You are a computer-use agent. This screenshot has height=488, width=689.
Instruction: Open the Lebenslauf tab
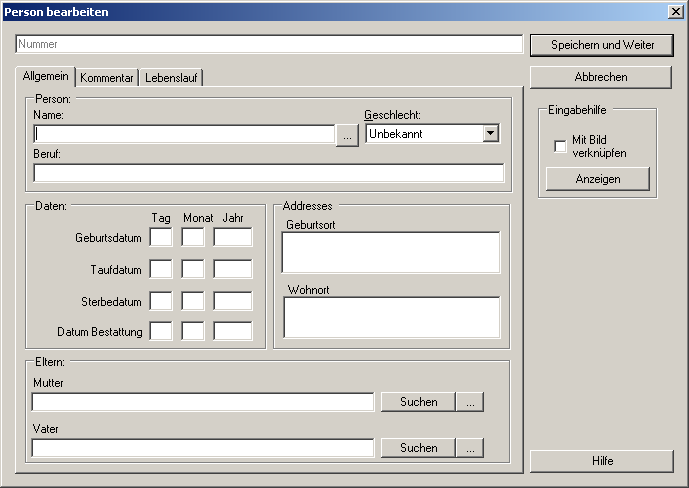[x=174, y=78]
